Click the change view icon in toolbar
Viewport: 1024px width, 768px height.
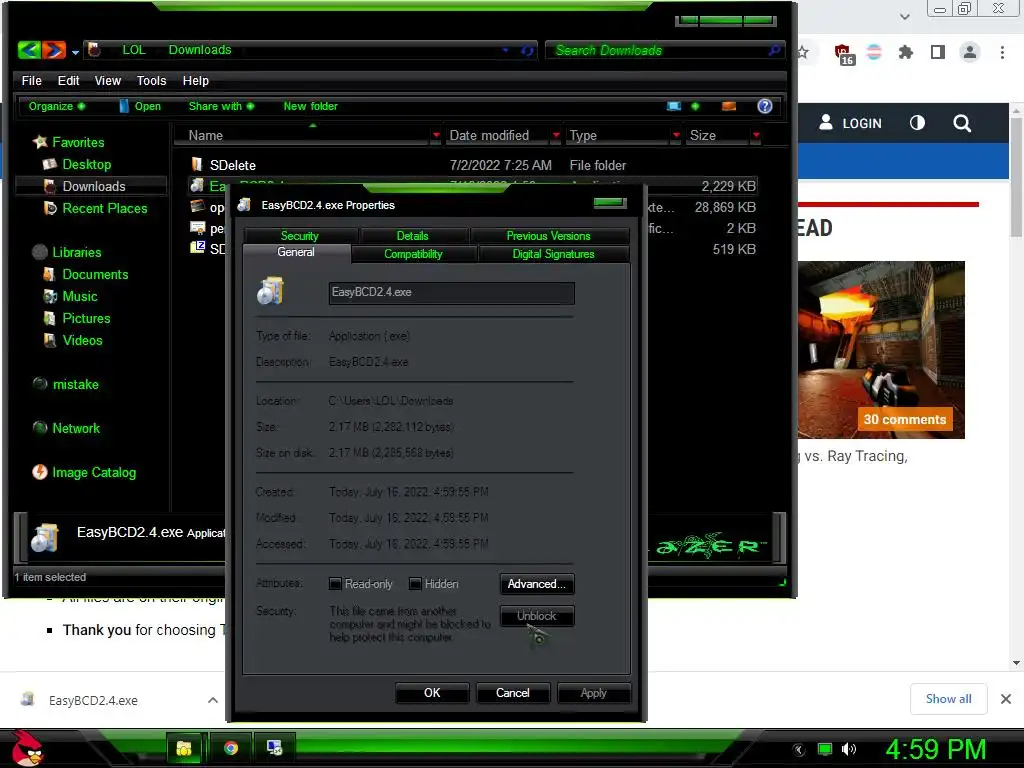[x=674, y=106]
